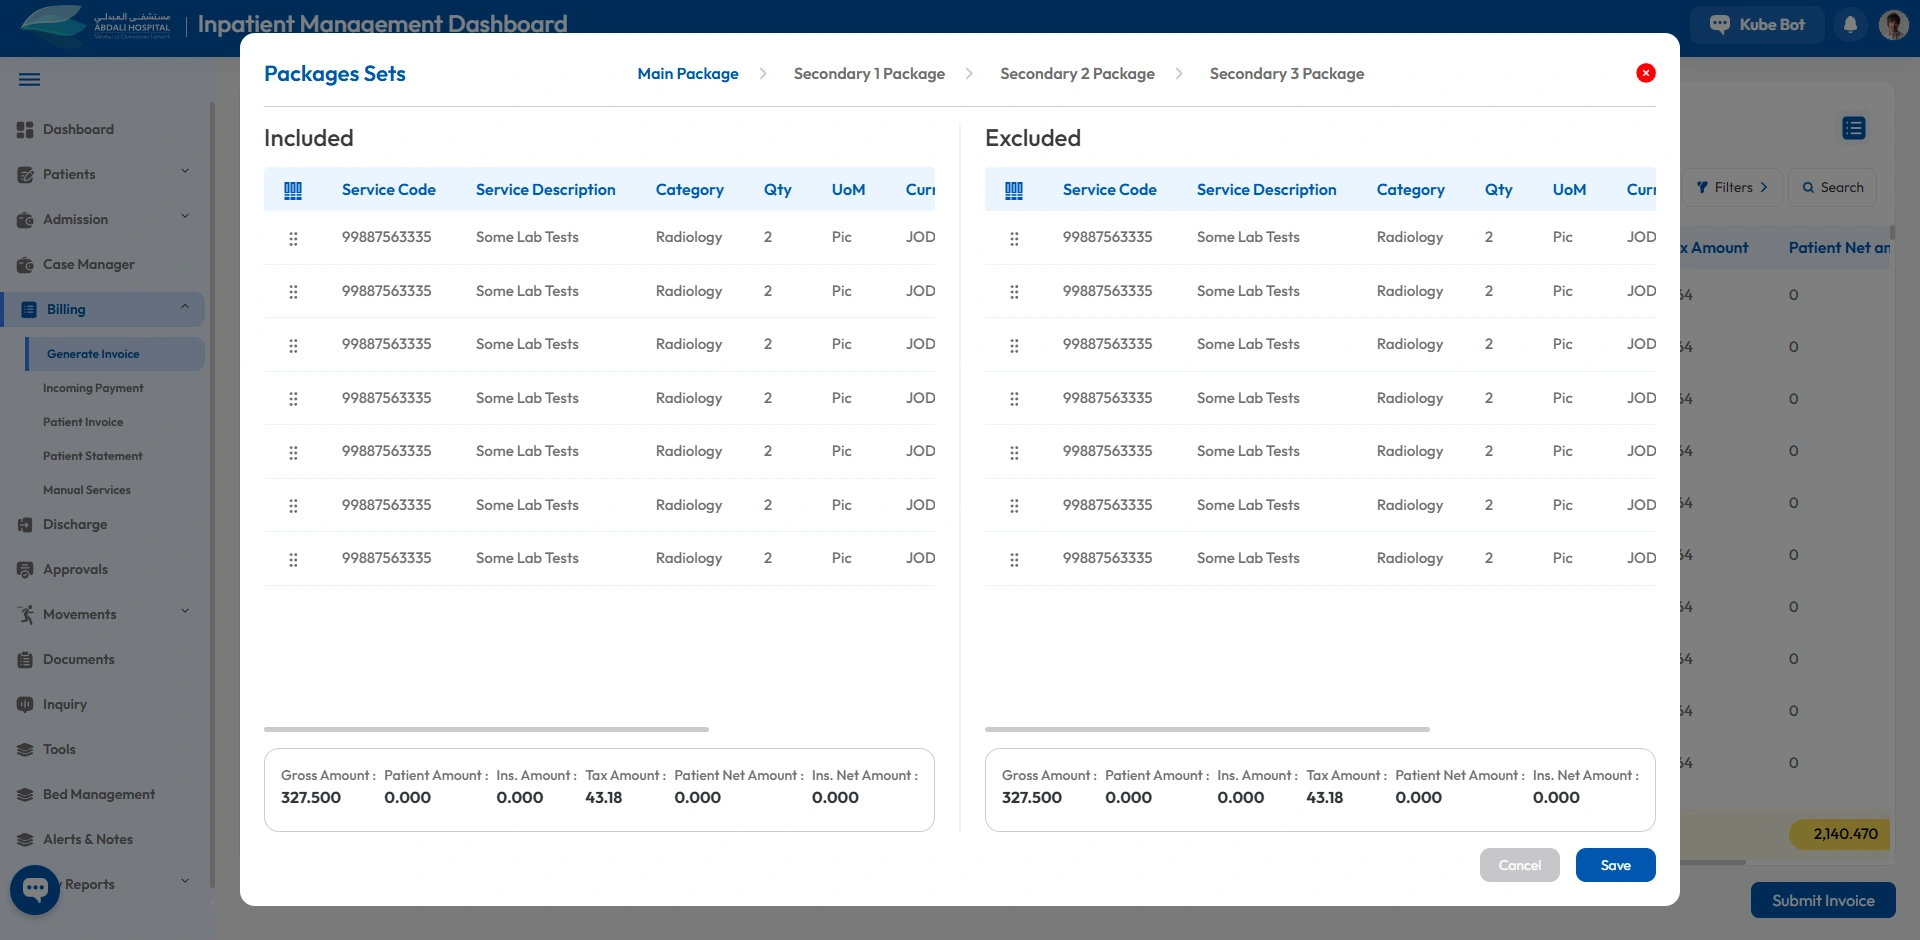Screen dimensions: 1920x940
Task: Click the column chooser icon in Included table
Action: click(293, 190)
